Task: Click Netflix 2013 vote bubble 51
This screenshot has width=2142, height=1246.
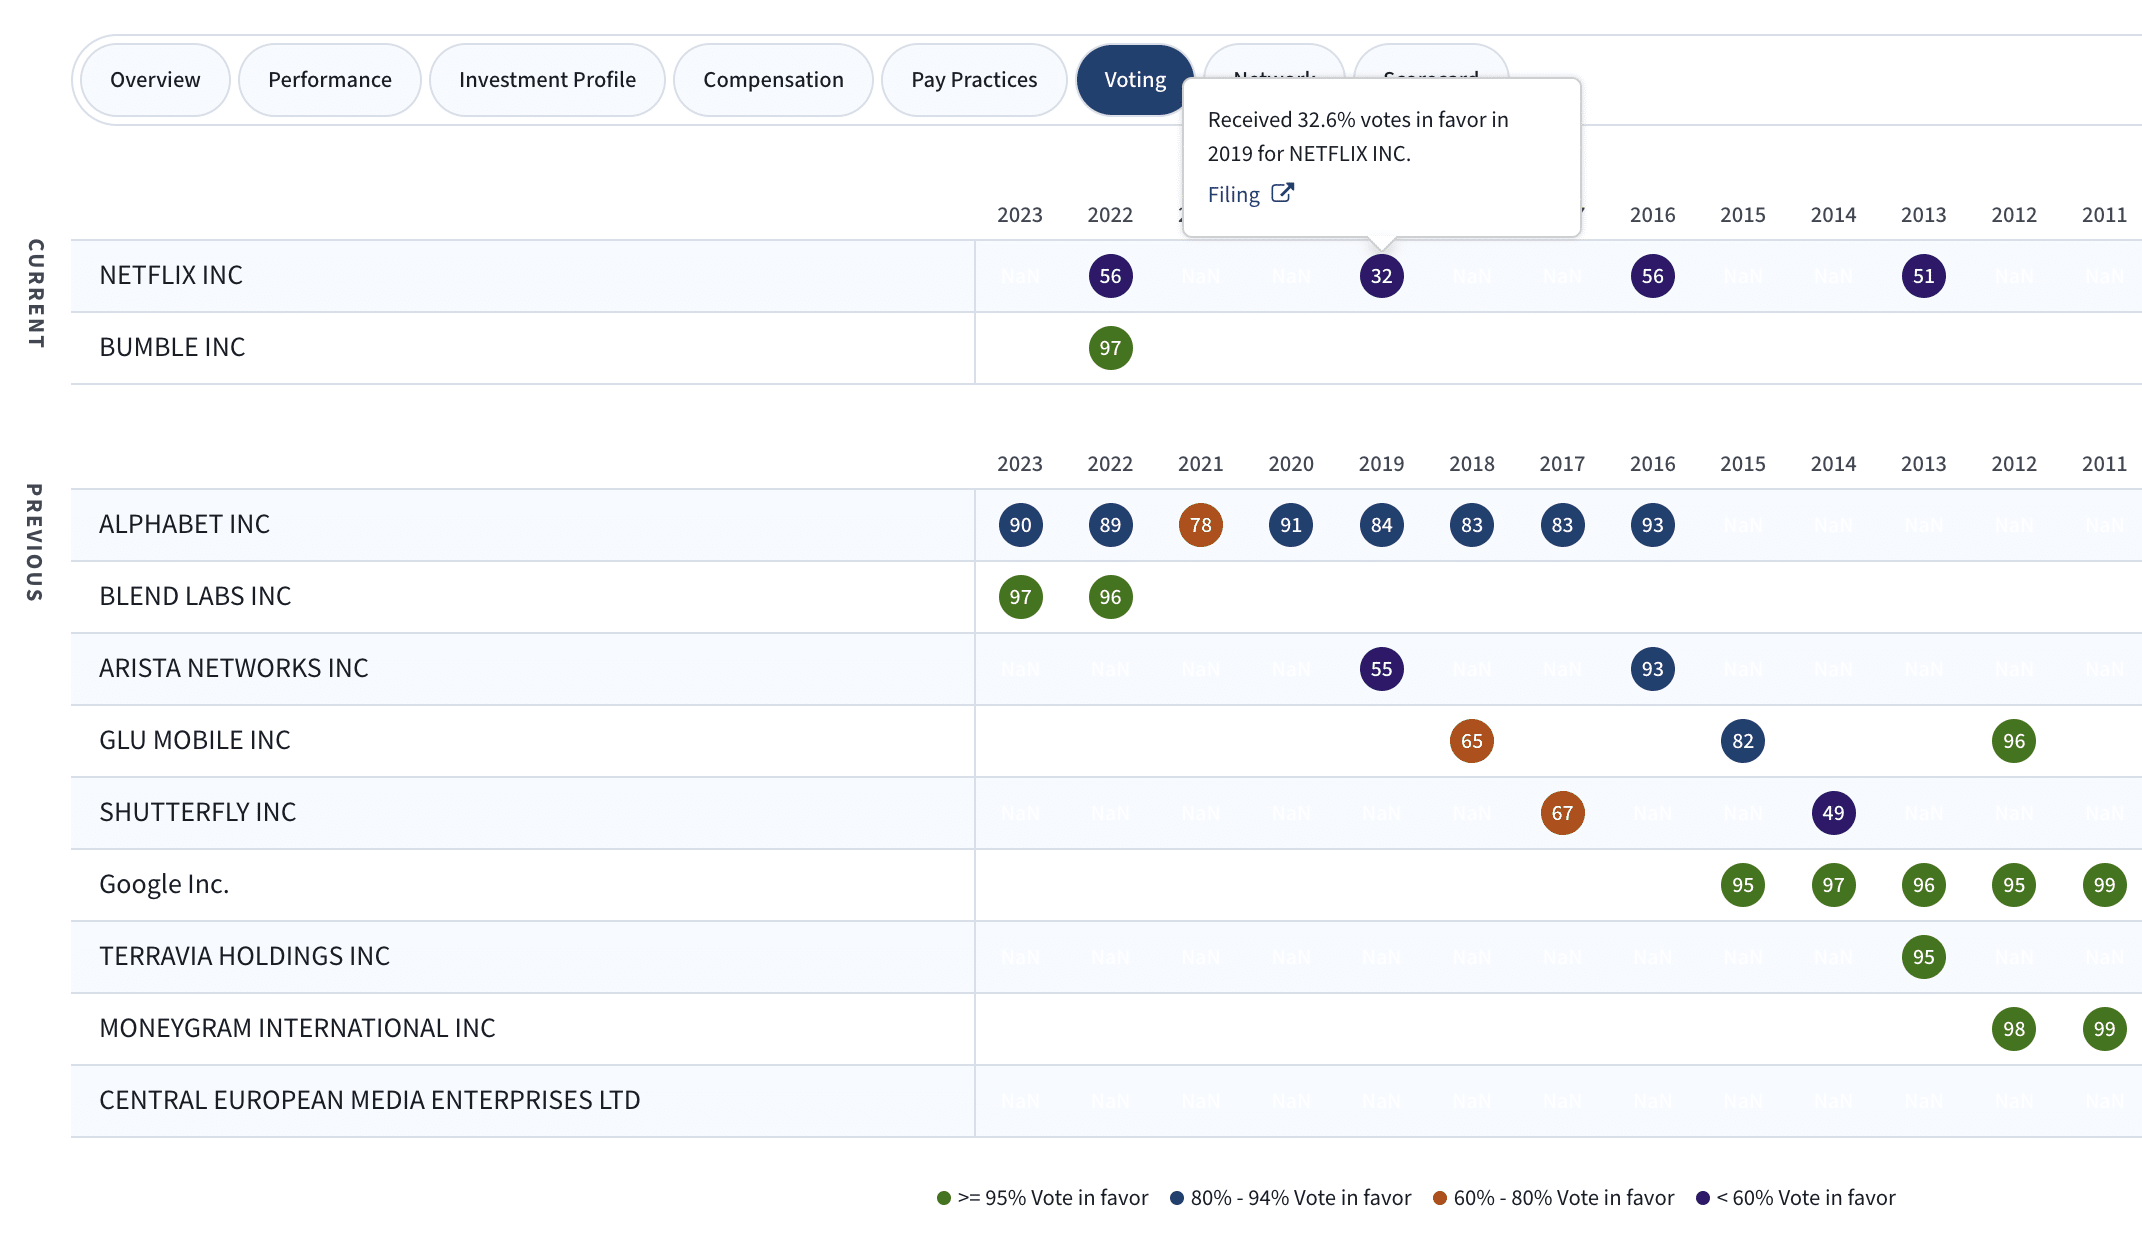Action: point(1923,276)
